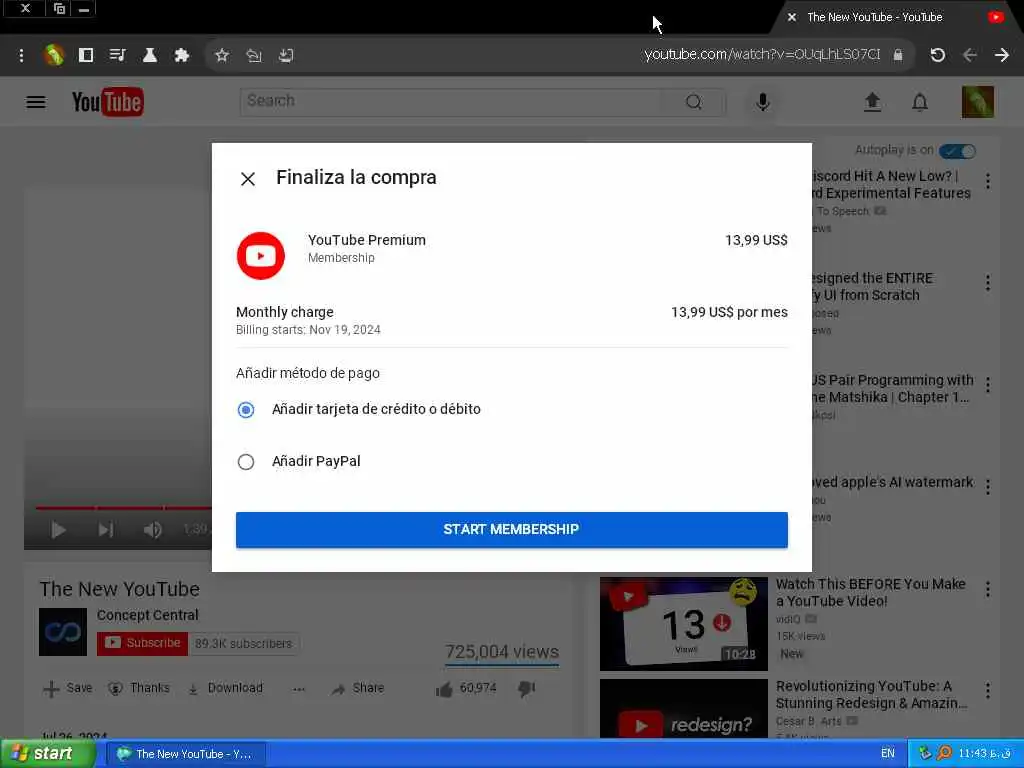Open options for Pair Programming video
The image size is (1024, 768).
[x=988, y=385]
